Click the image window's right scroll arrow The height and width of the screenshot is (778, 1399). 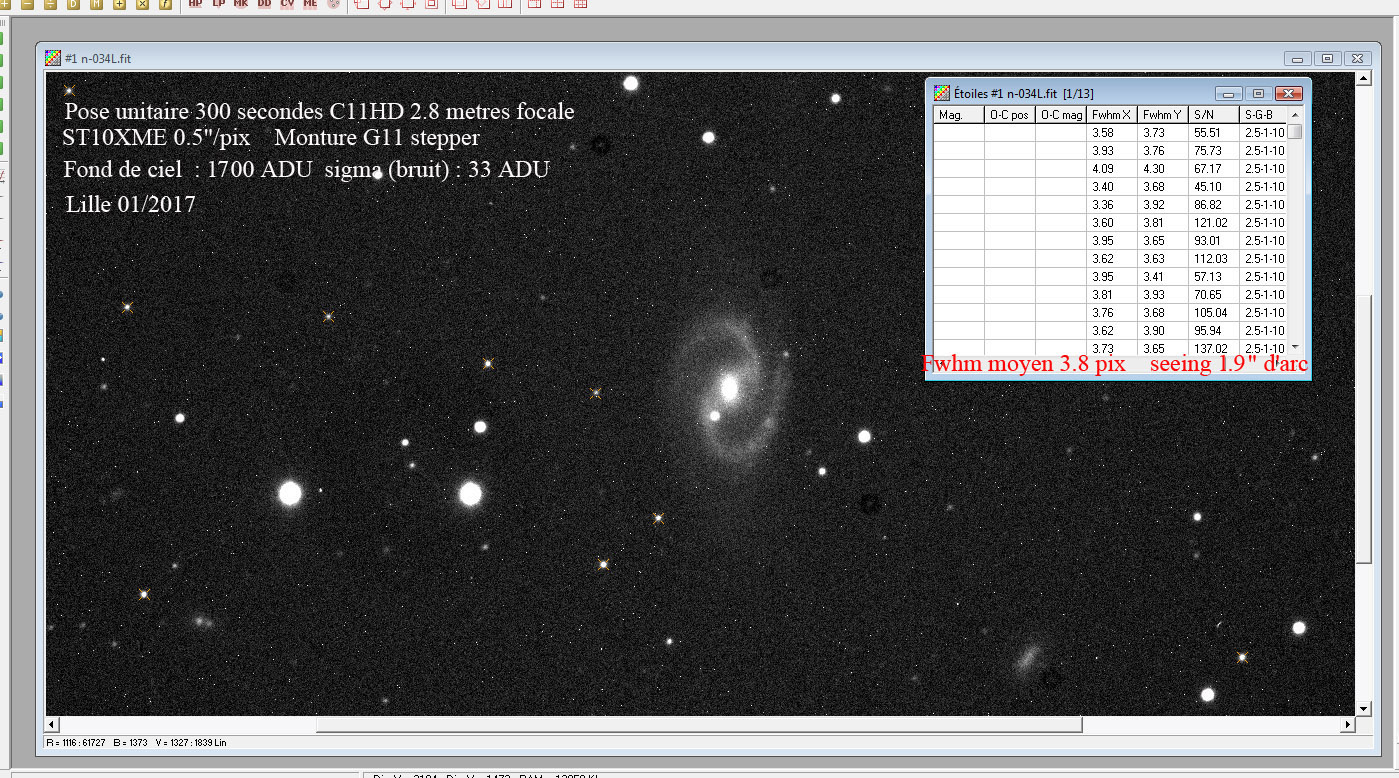(x=1348, y=724)
